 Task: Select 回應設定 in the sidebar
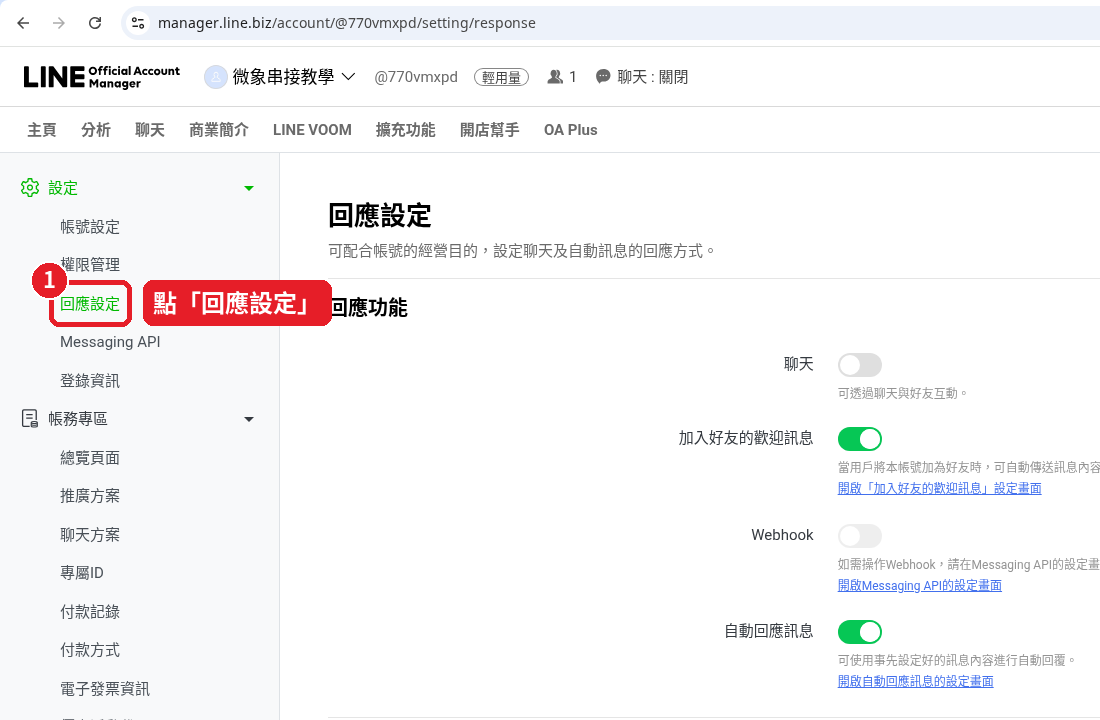click(90, 304)
